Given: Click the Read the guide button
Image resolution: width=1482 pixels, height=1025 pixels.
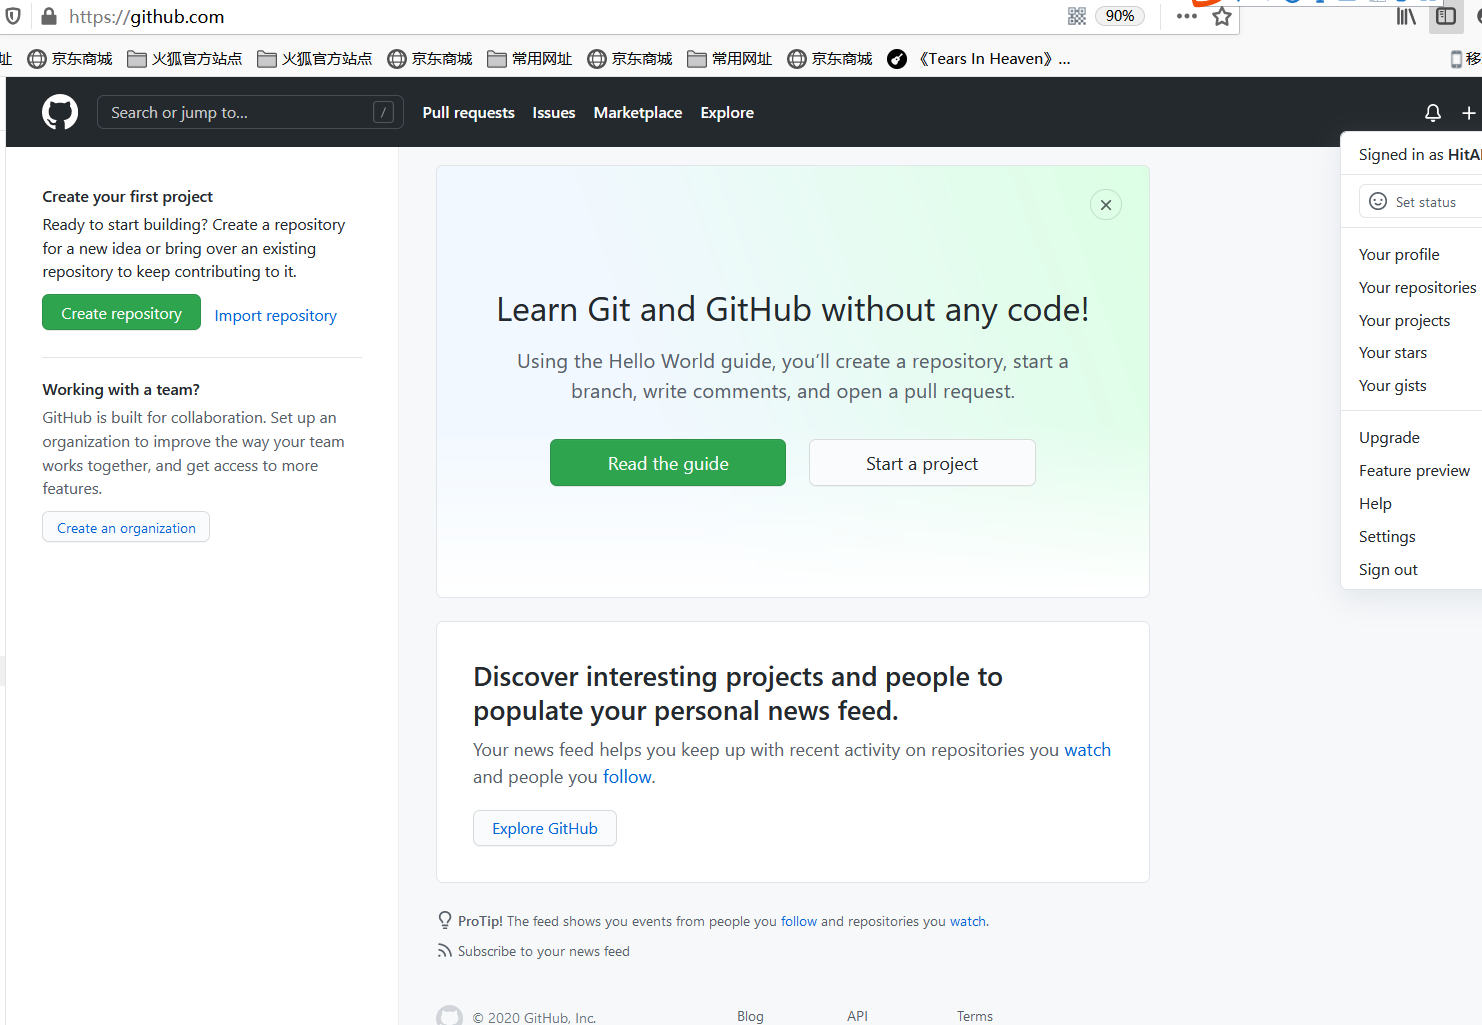Looking at the screenshot, I should tap(667, 462).
